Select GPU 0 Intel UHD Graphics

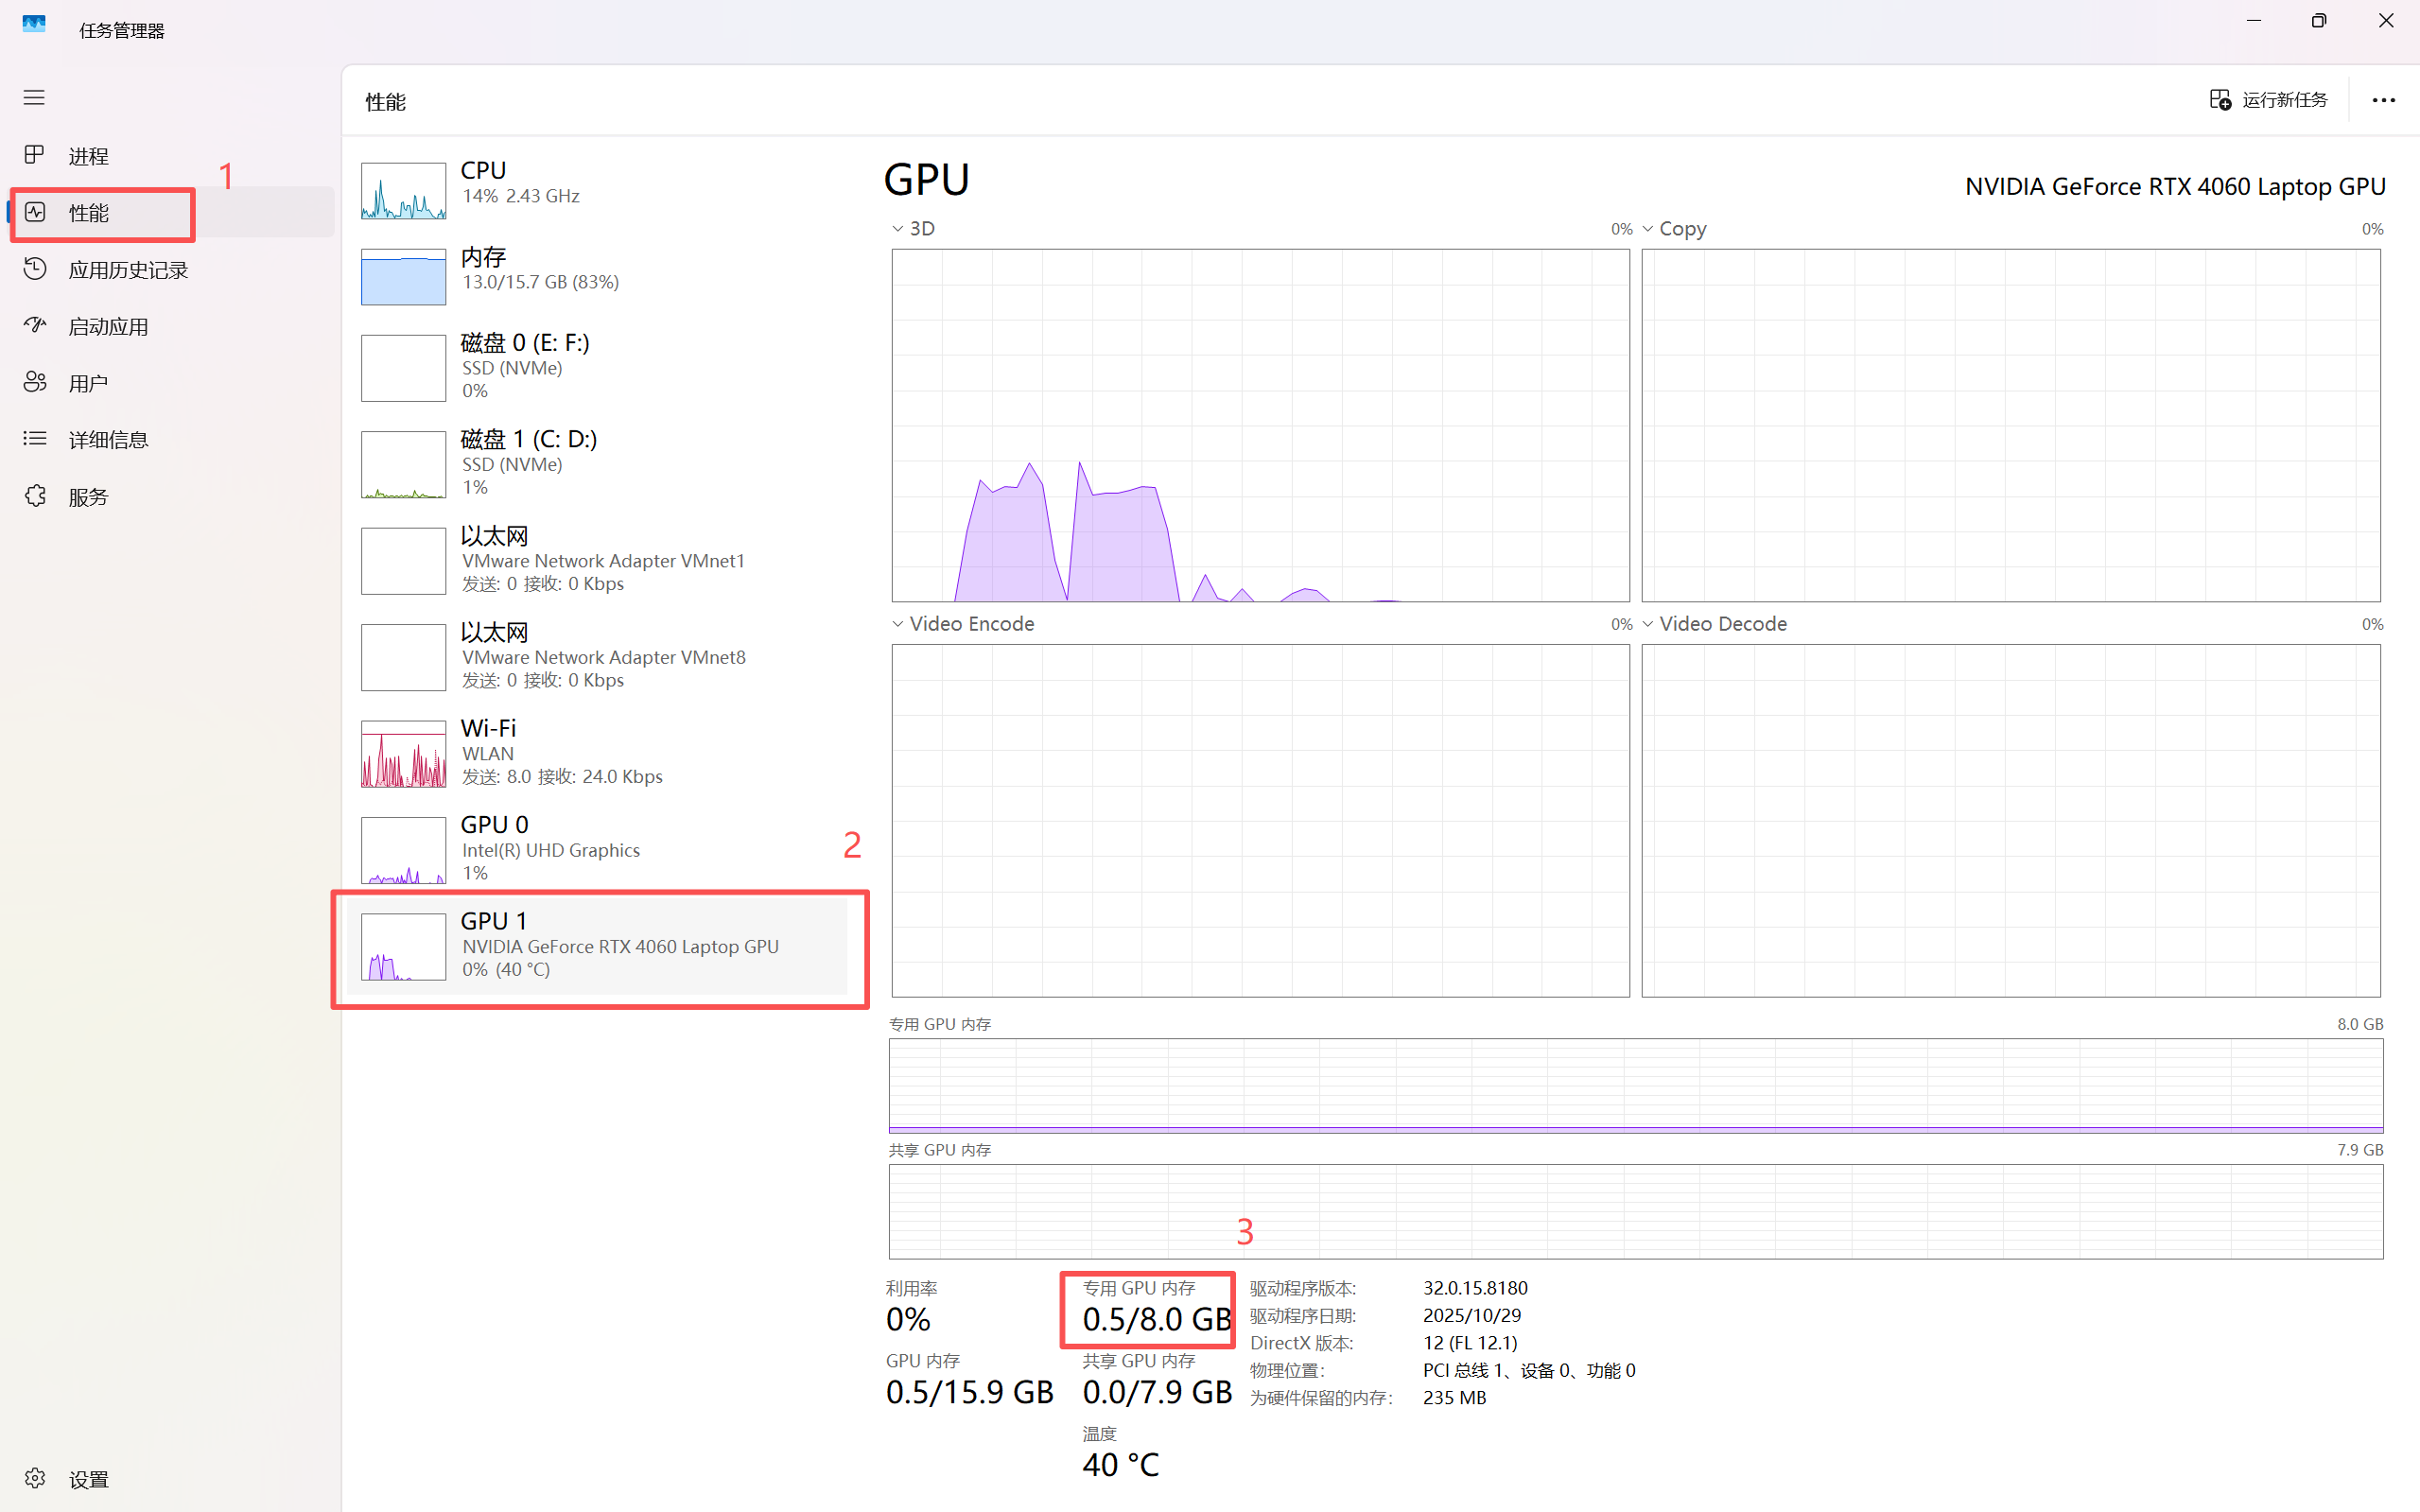pos(600,848)
